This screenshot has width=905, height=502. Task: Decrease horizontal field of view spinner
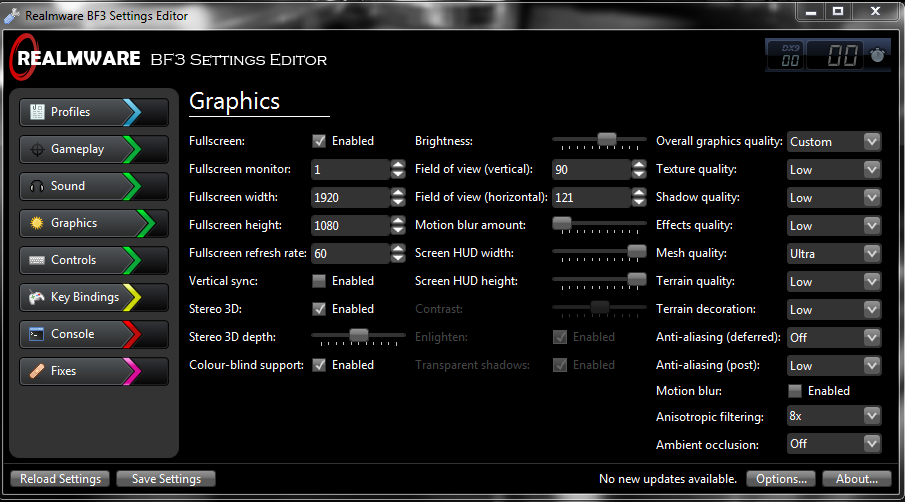point(638,203)
